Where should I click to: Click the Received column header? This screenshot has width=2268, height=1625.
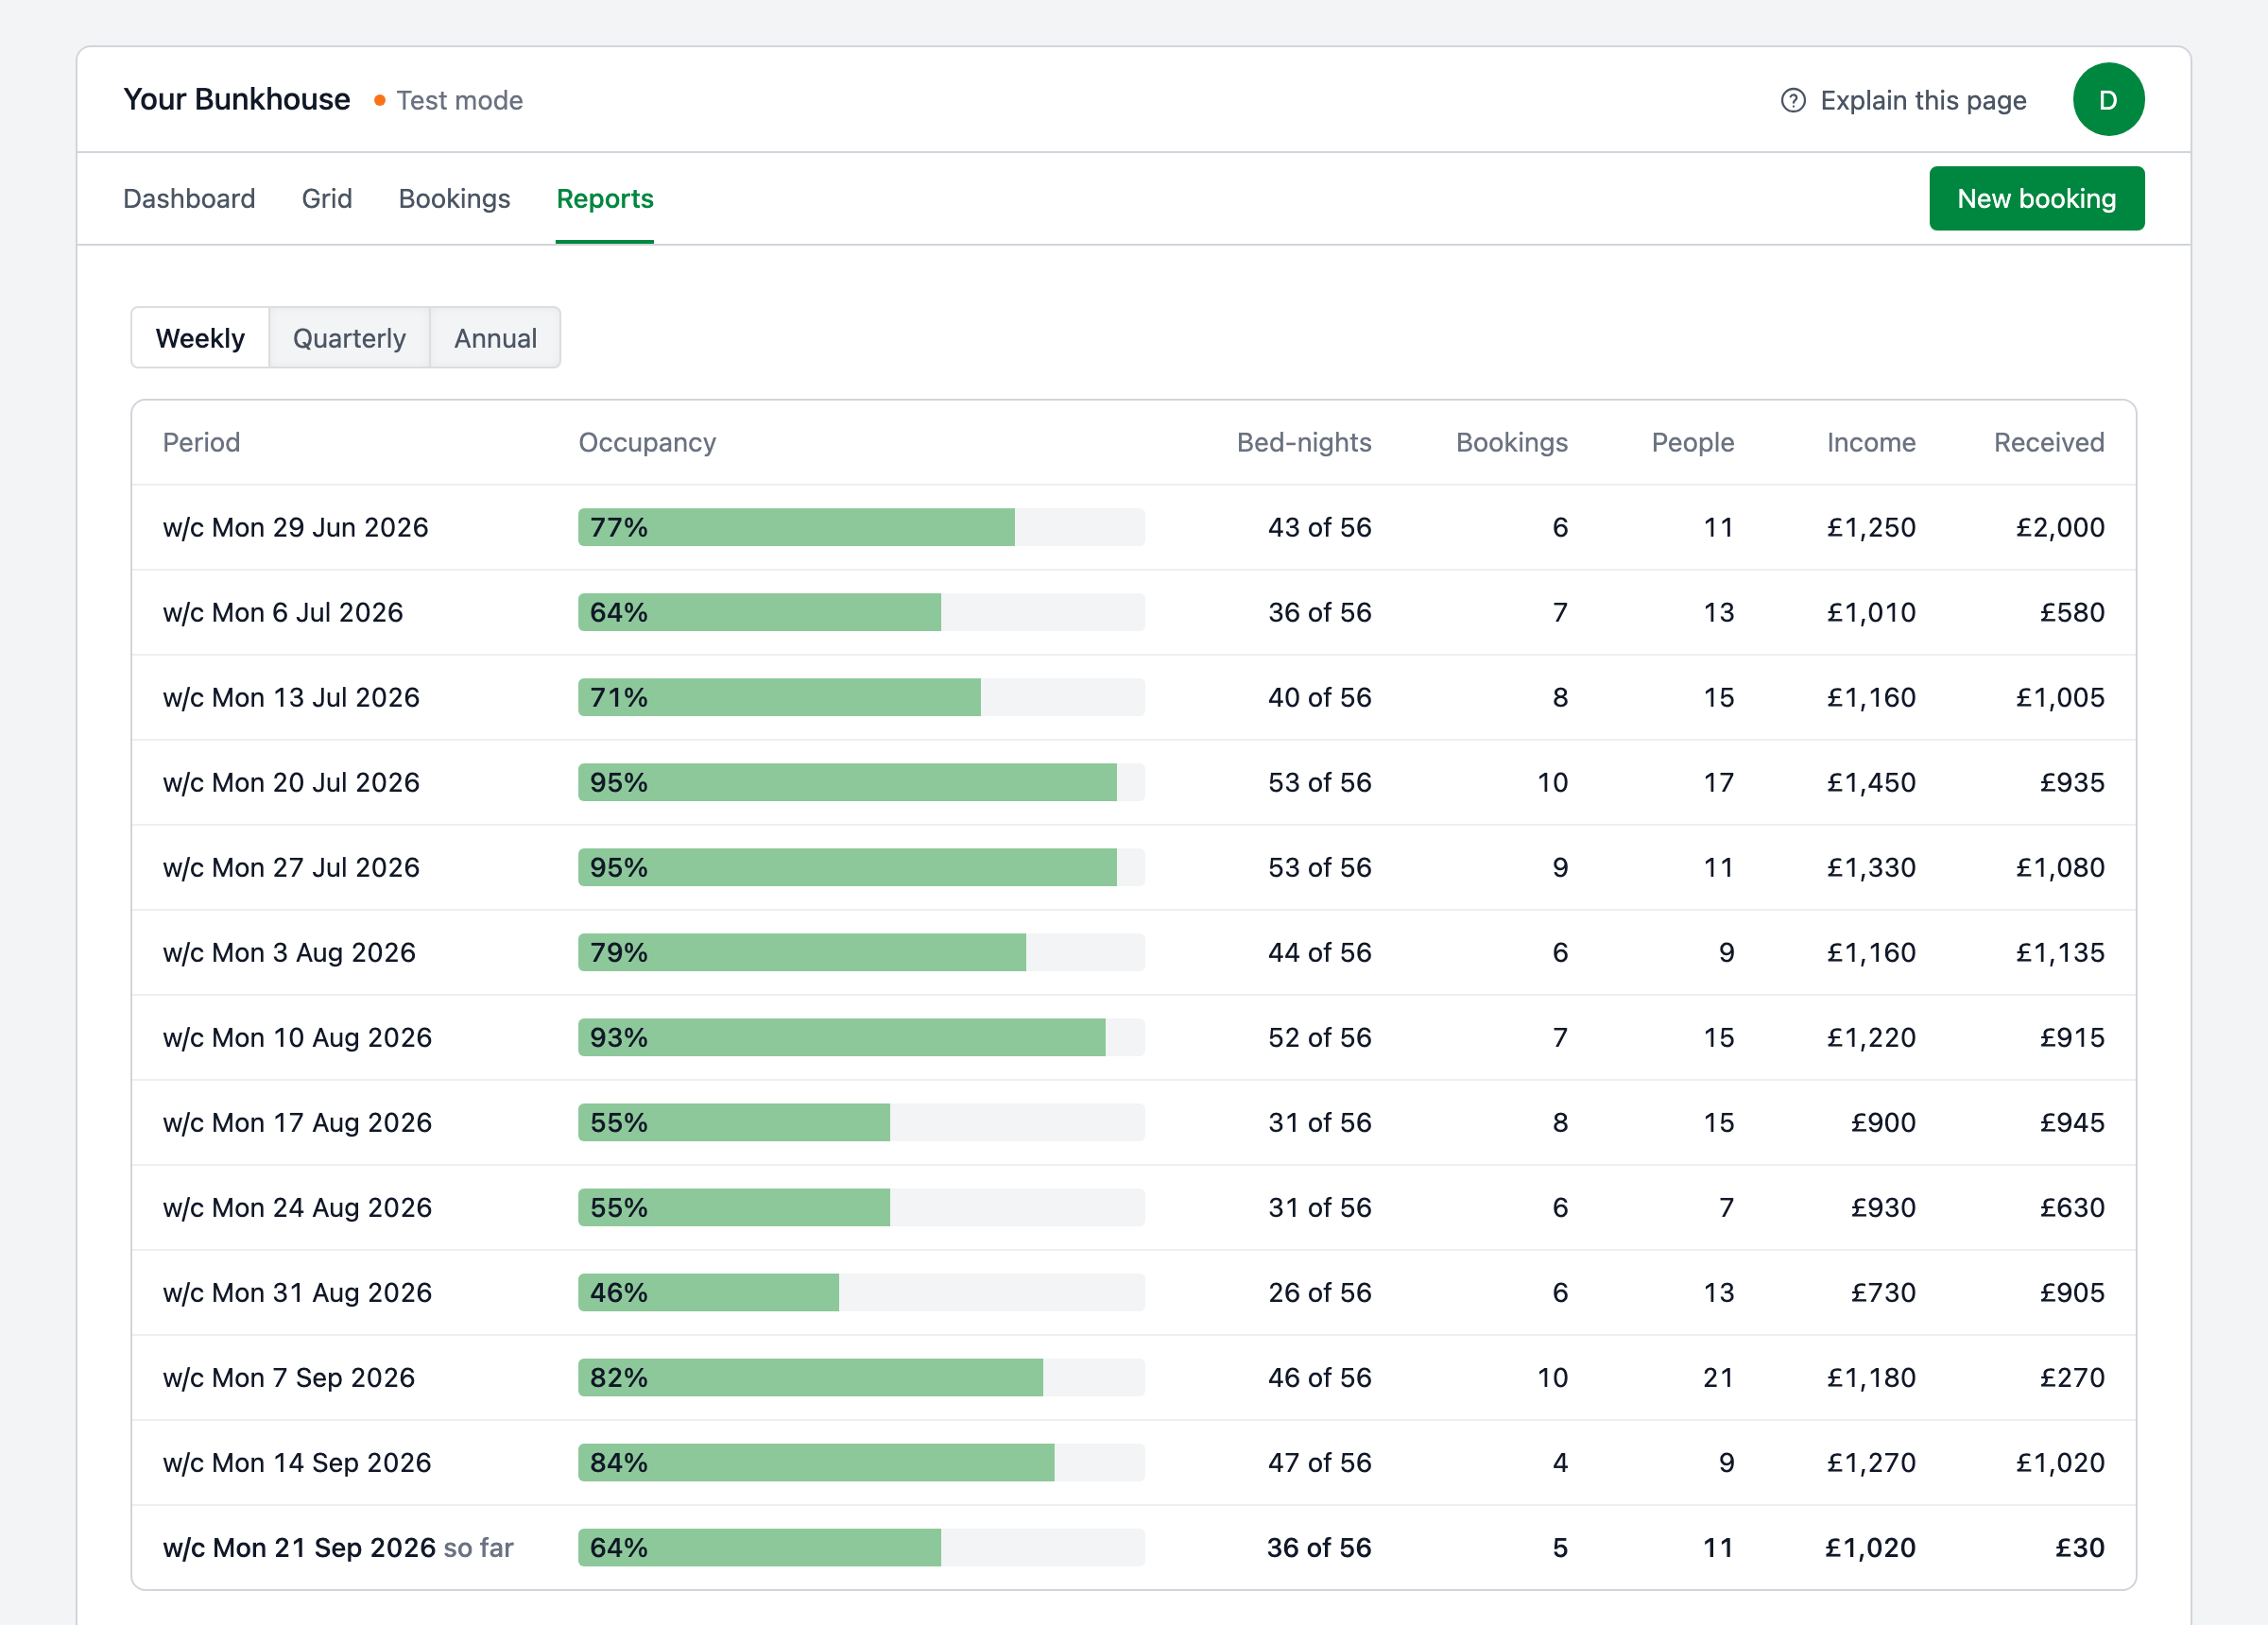point(2049,442)
